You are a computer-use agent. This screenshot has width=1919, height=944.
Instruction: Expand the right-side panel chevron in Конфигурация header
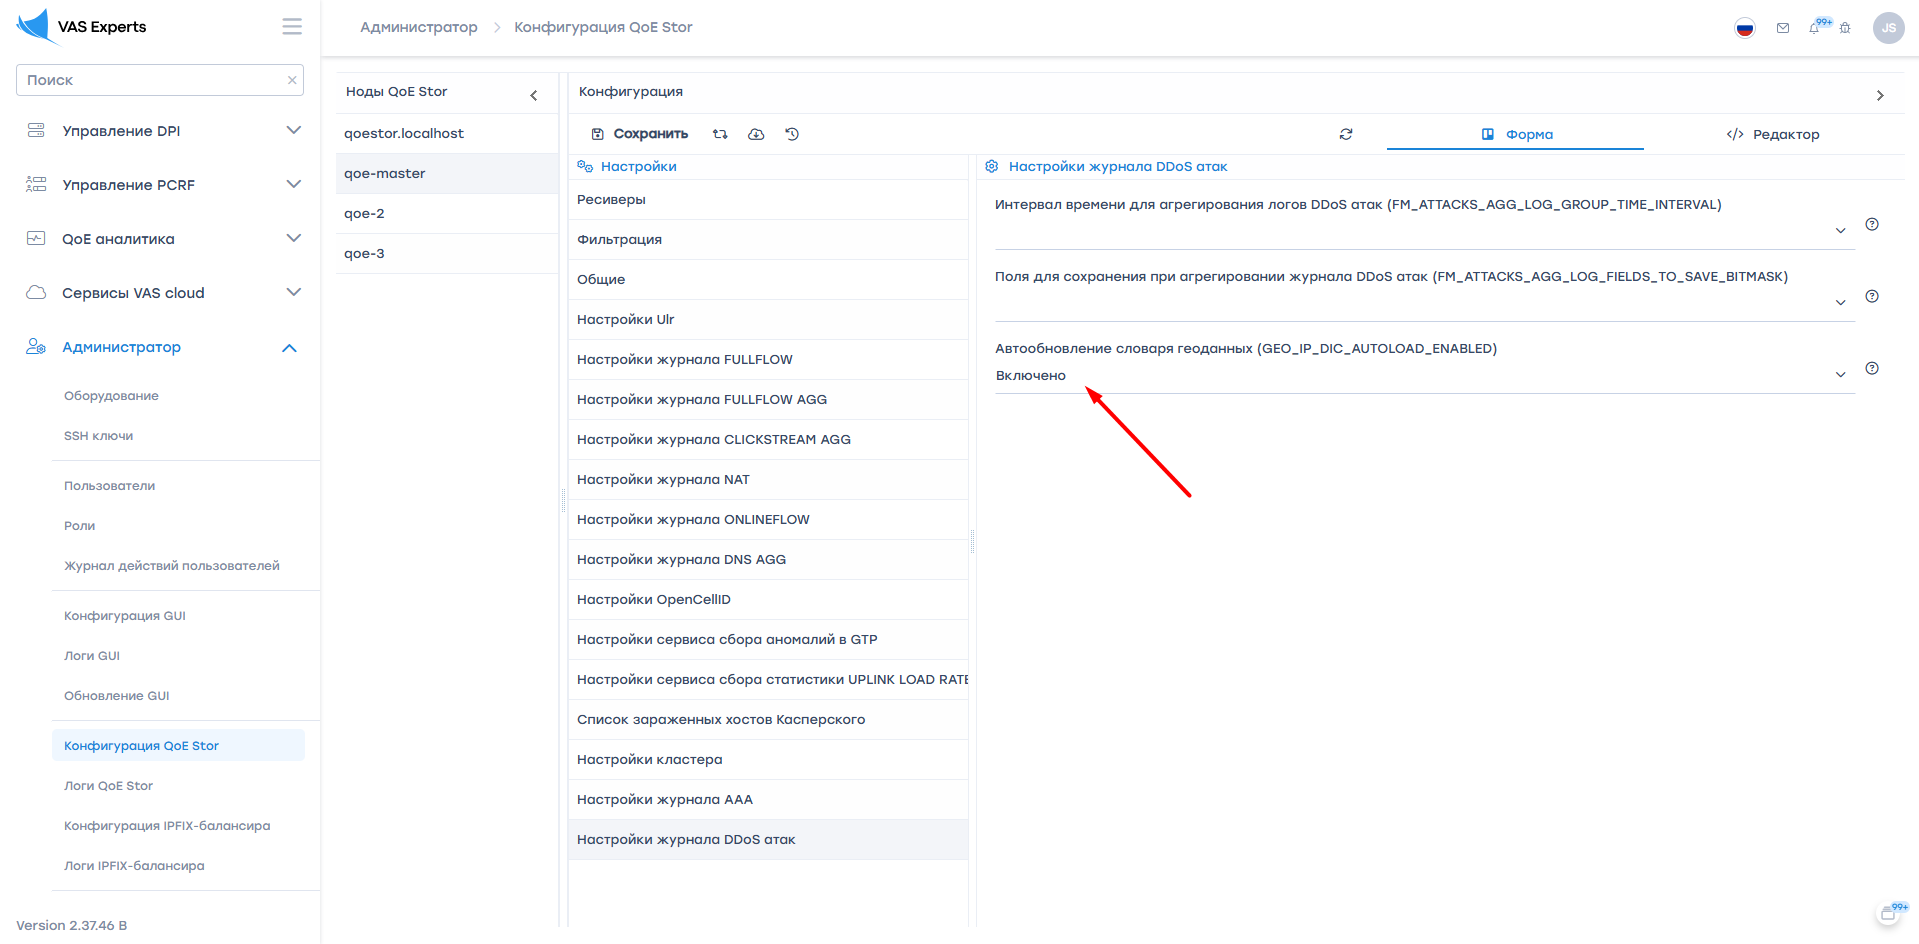[1880, 95]
